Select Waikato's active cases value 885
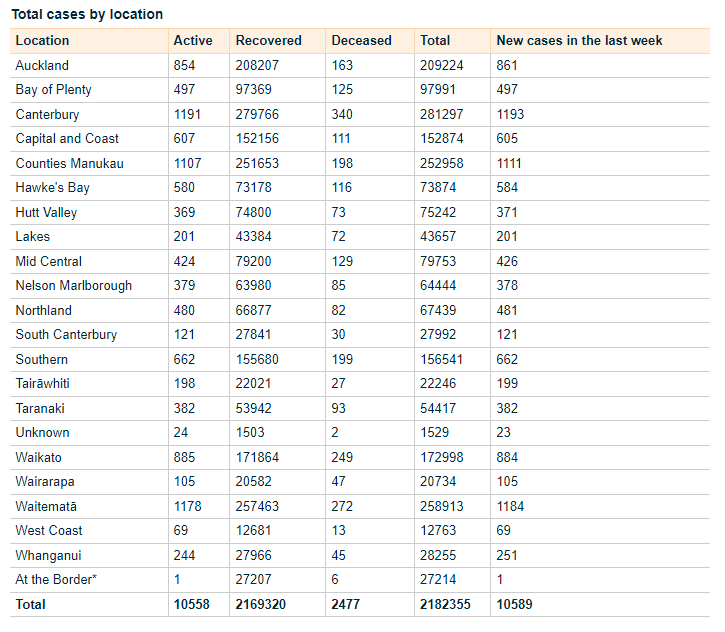Viewport: 725px width, 632px height. click(x=185, y=457)
